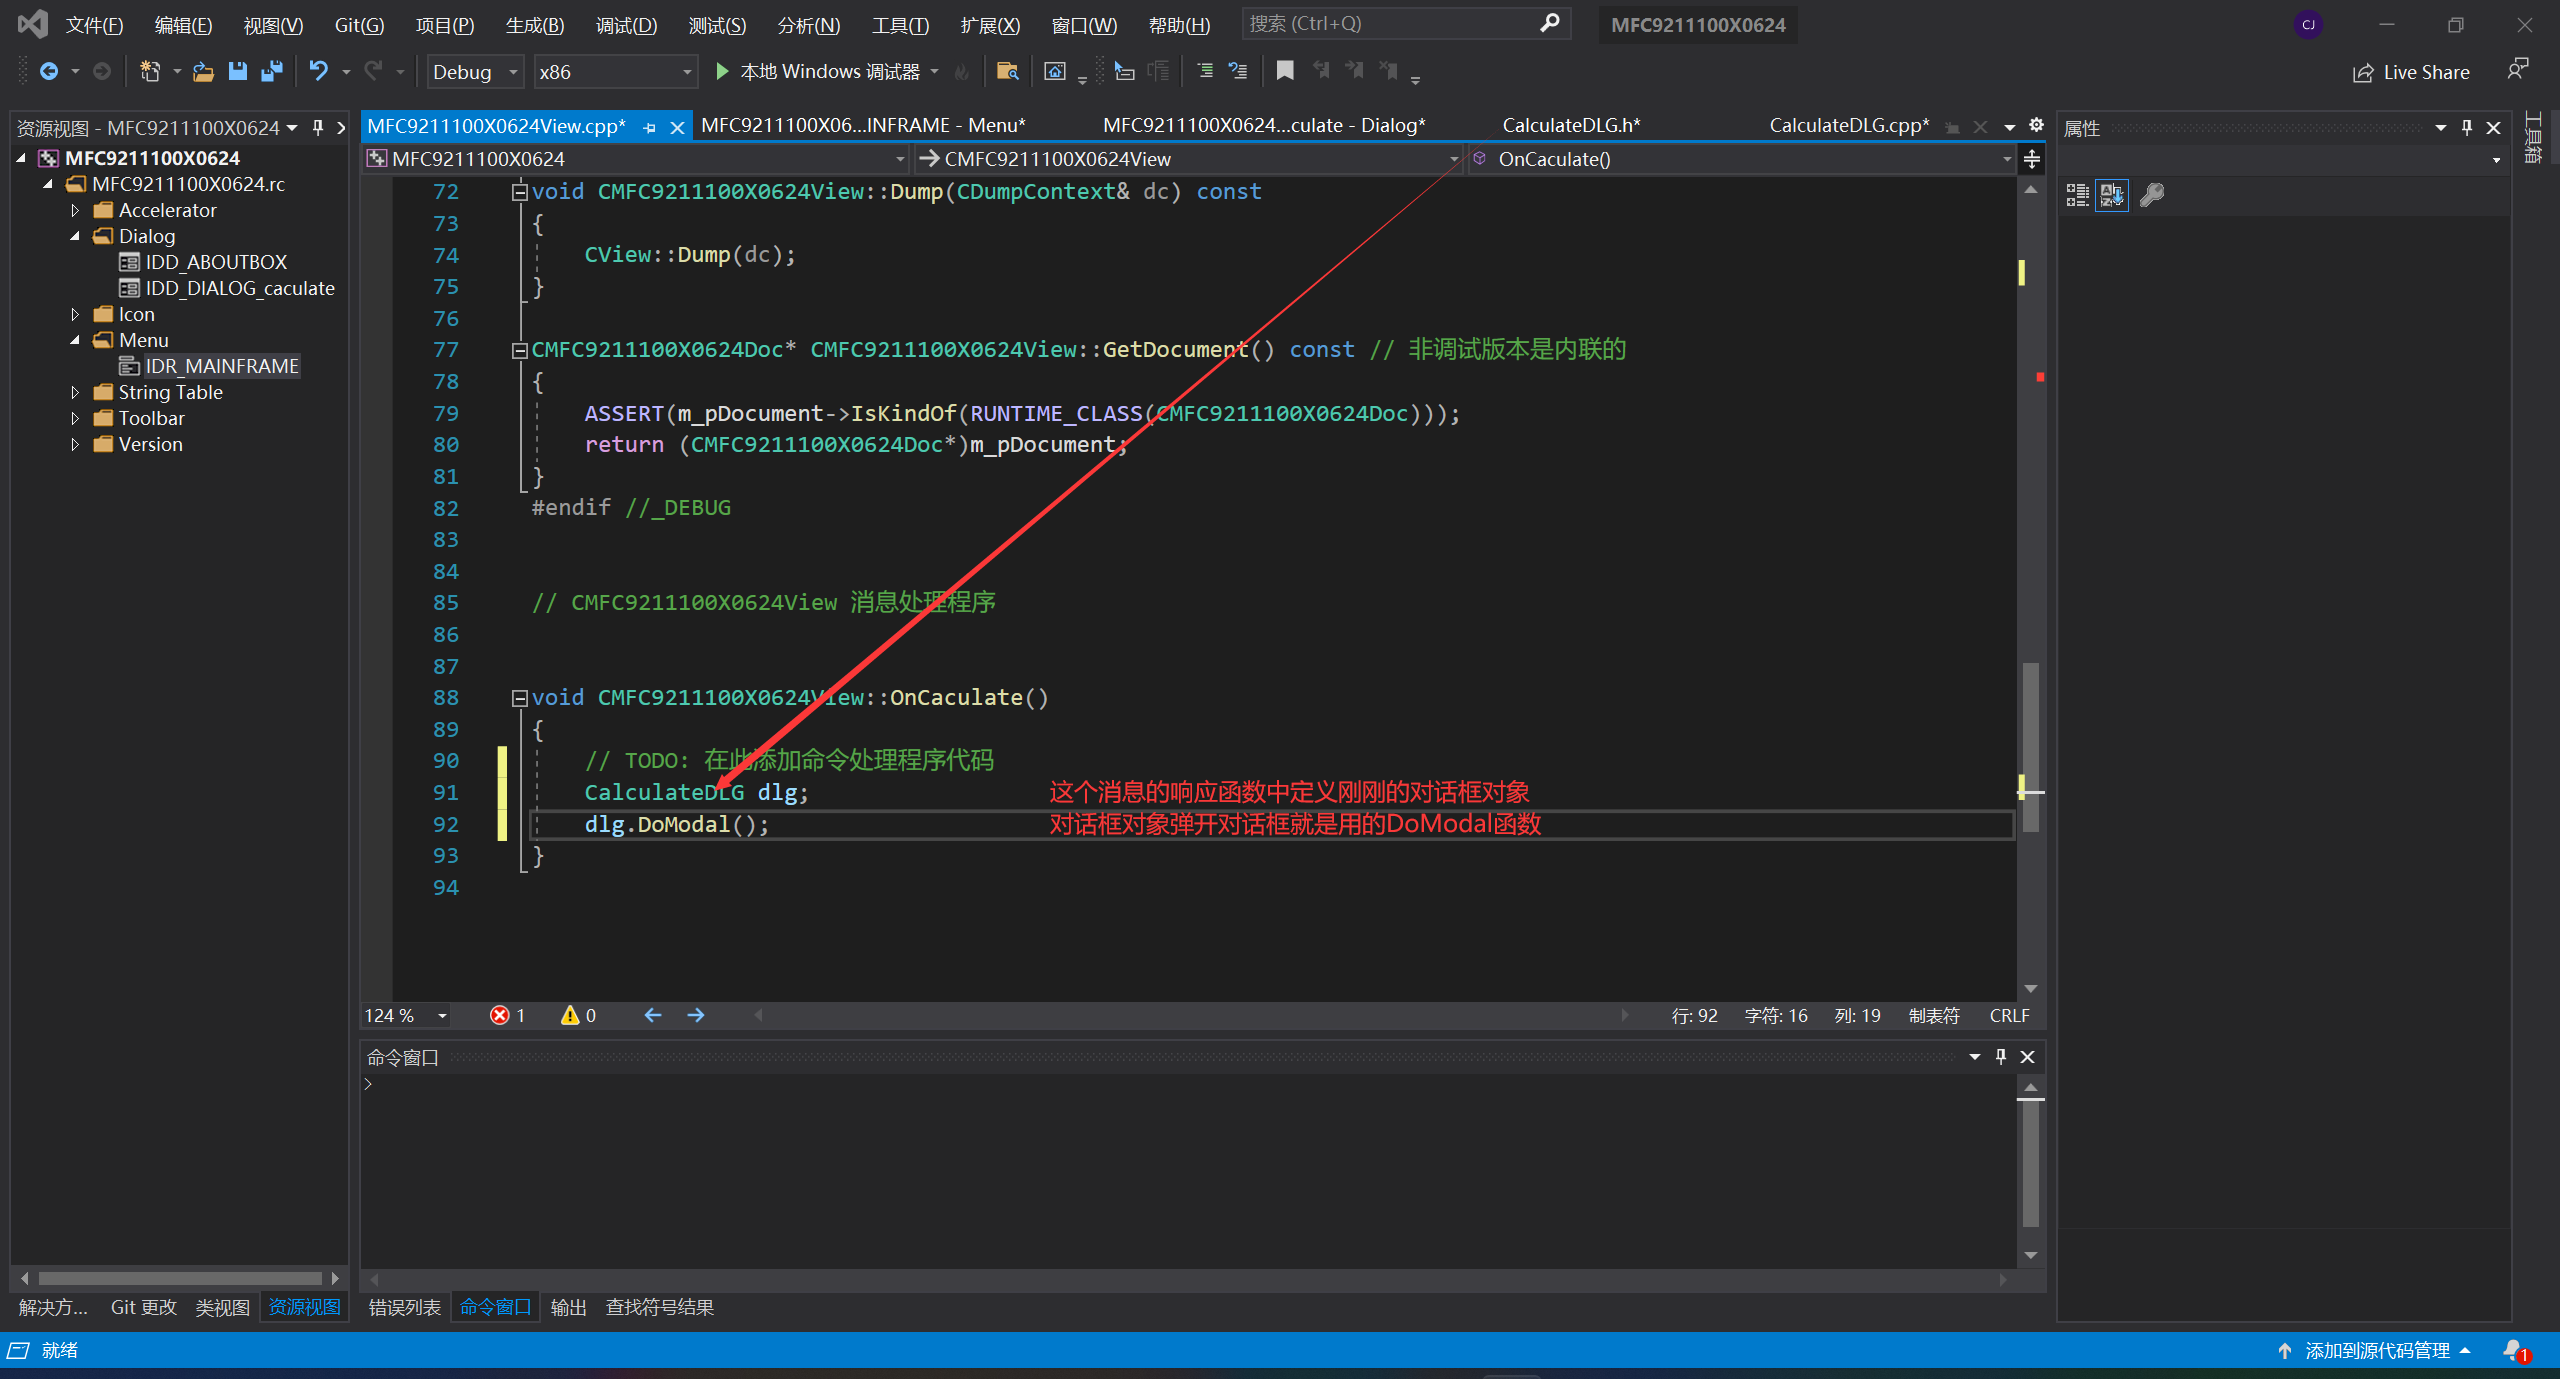Toggle bookmark with the bookmark icon
The height and width of the screenshot is (1379, 2560).
(x=1285, y=71)
